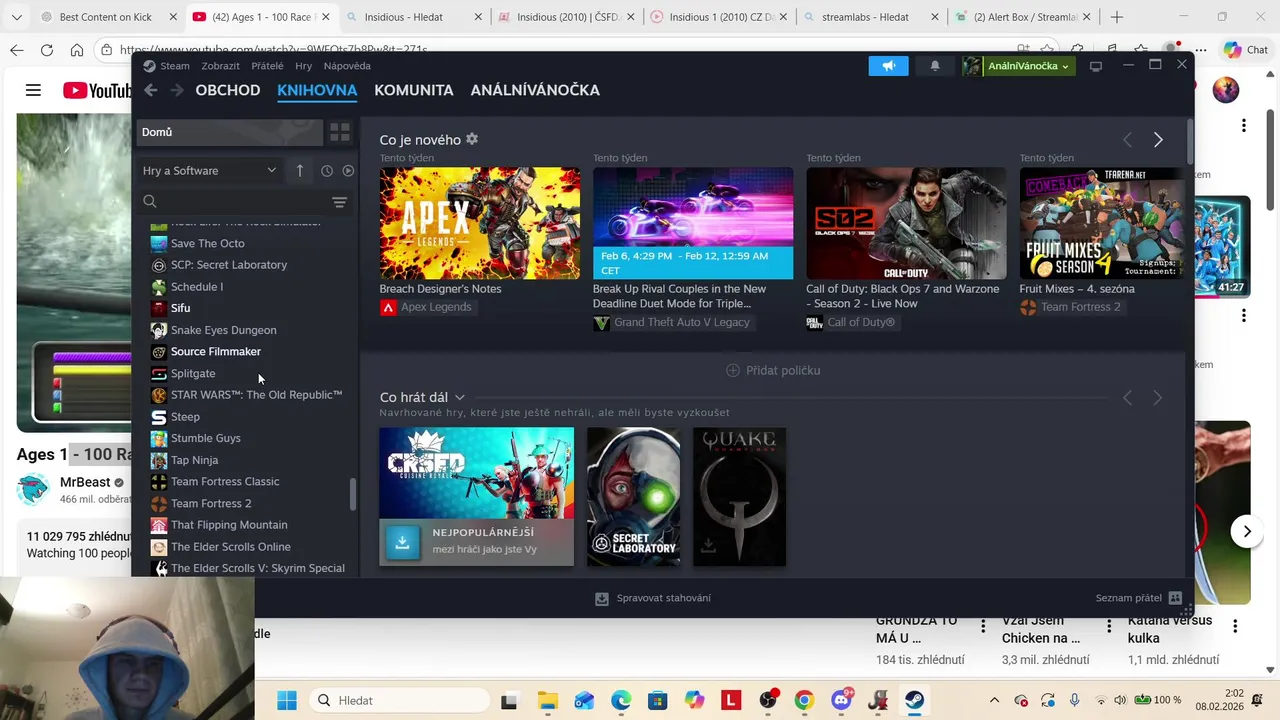Viewport: 1280px width, 720px height.
Task: Switch Steam to Big Picture mode icon
Action: click(x=1096, y=66)
